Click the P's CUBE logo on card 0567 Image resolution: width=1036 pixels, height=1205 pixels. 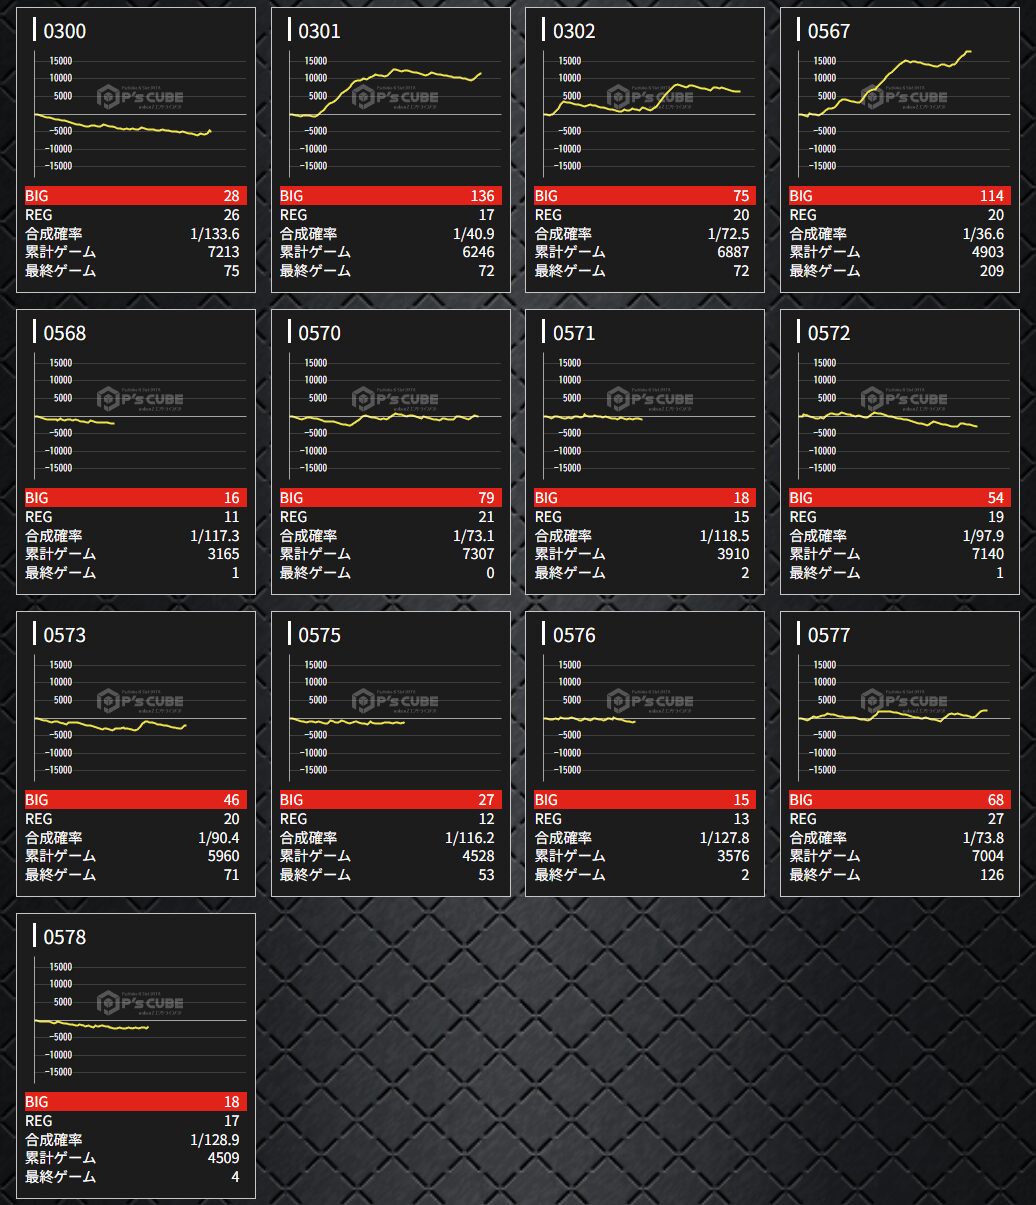(904, 97)
